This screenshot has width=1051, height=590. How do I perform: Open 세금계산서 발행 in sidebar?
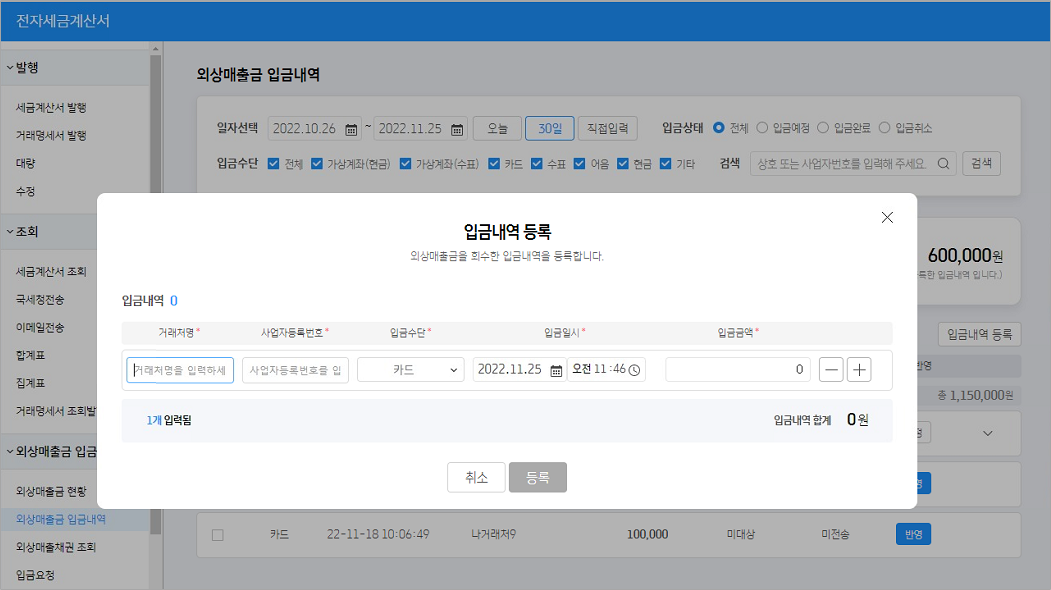pos(51,107)
